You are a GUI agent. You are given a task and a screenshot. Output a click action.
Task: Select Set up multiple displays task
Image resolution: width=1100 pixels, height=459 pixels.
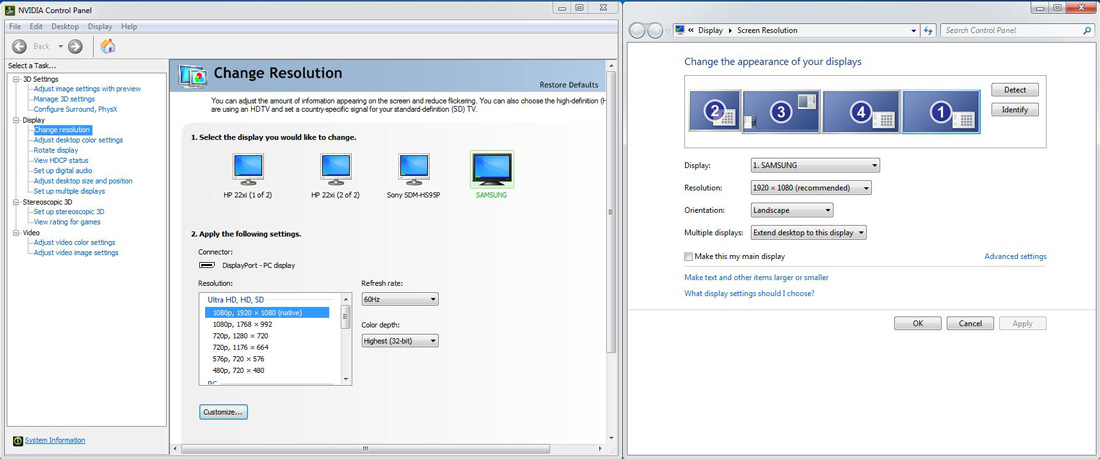[x=69, y=191]
